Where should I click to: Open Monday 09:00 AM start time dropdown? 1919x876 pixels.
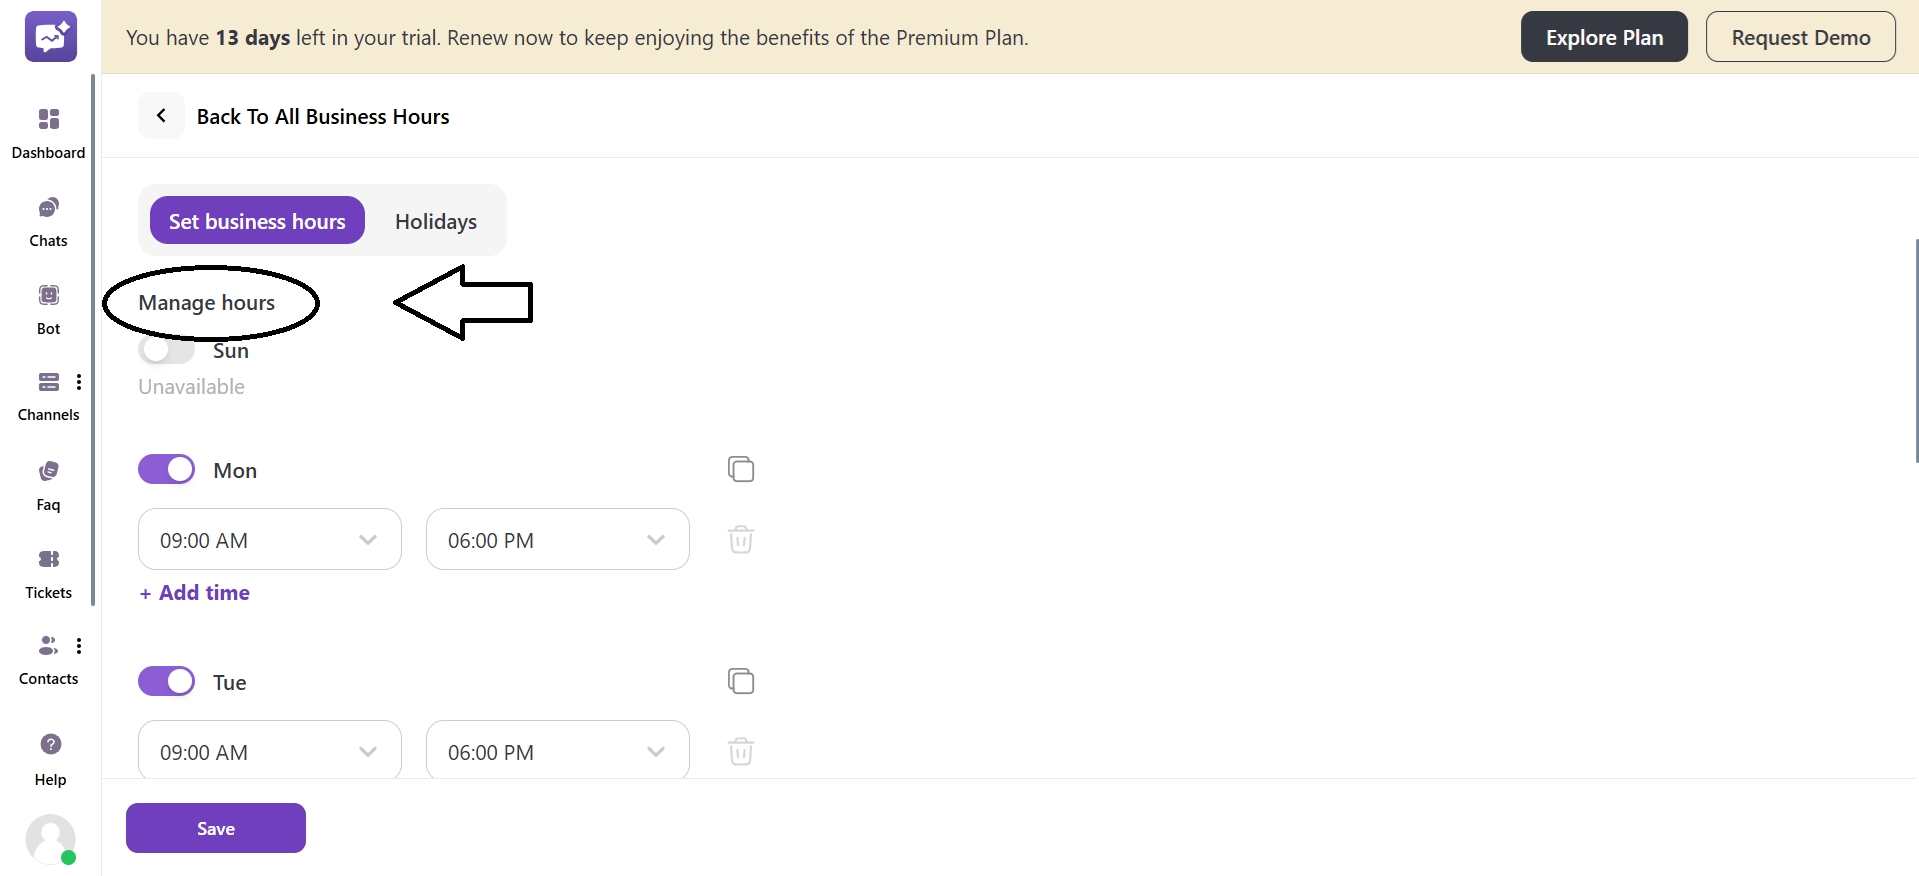click(x=270, y=540)
